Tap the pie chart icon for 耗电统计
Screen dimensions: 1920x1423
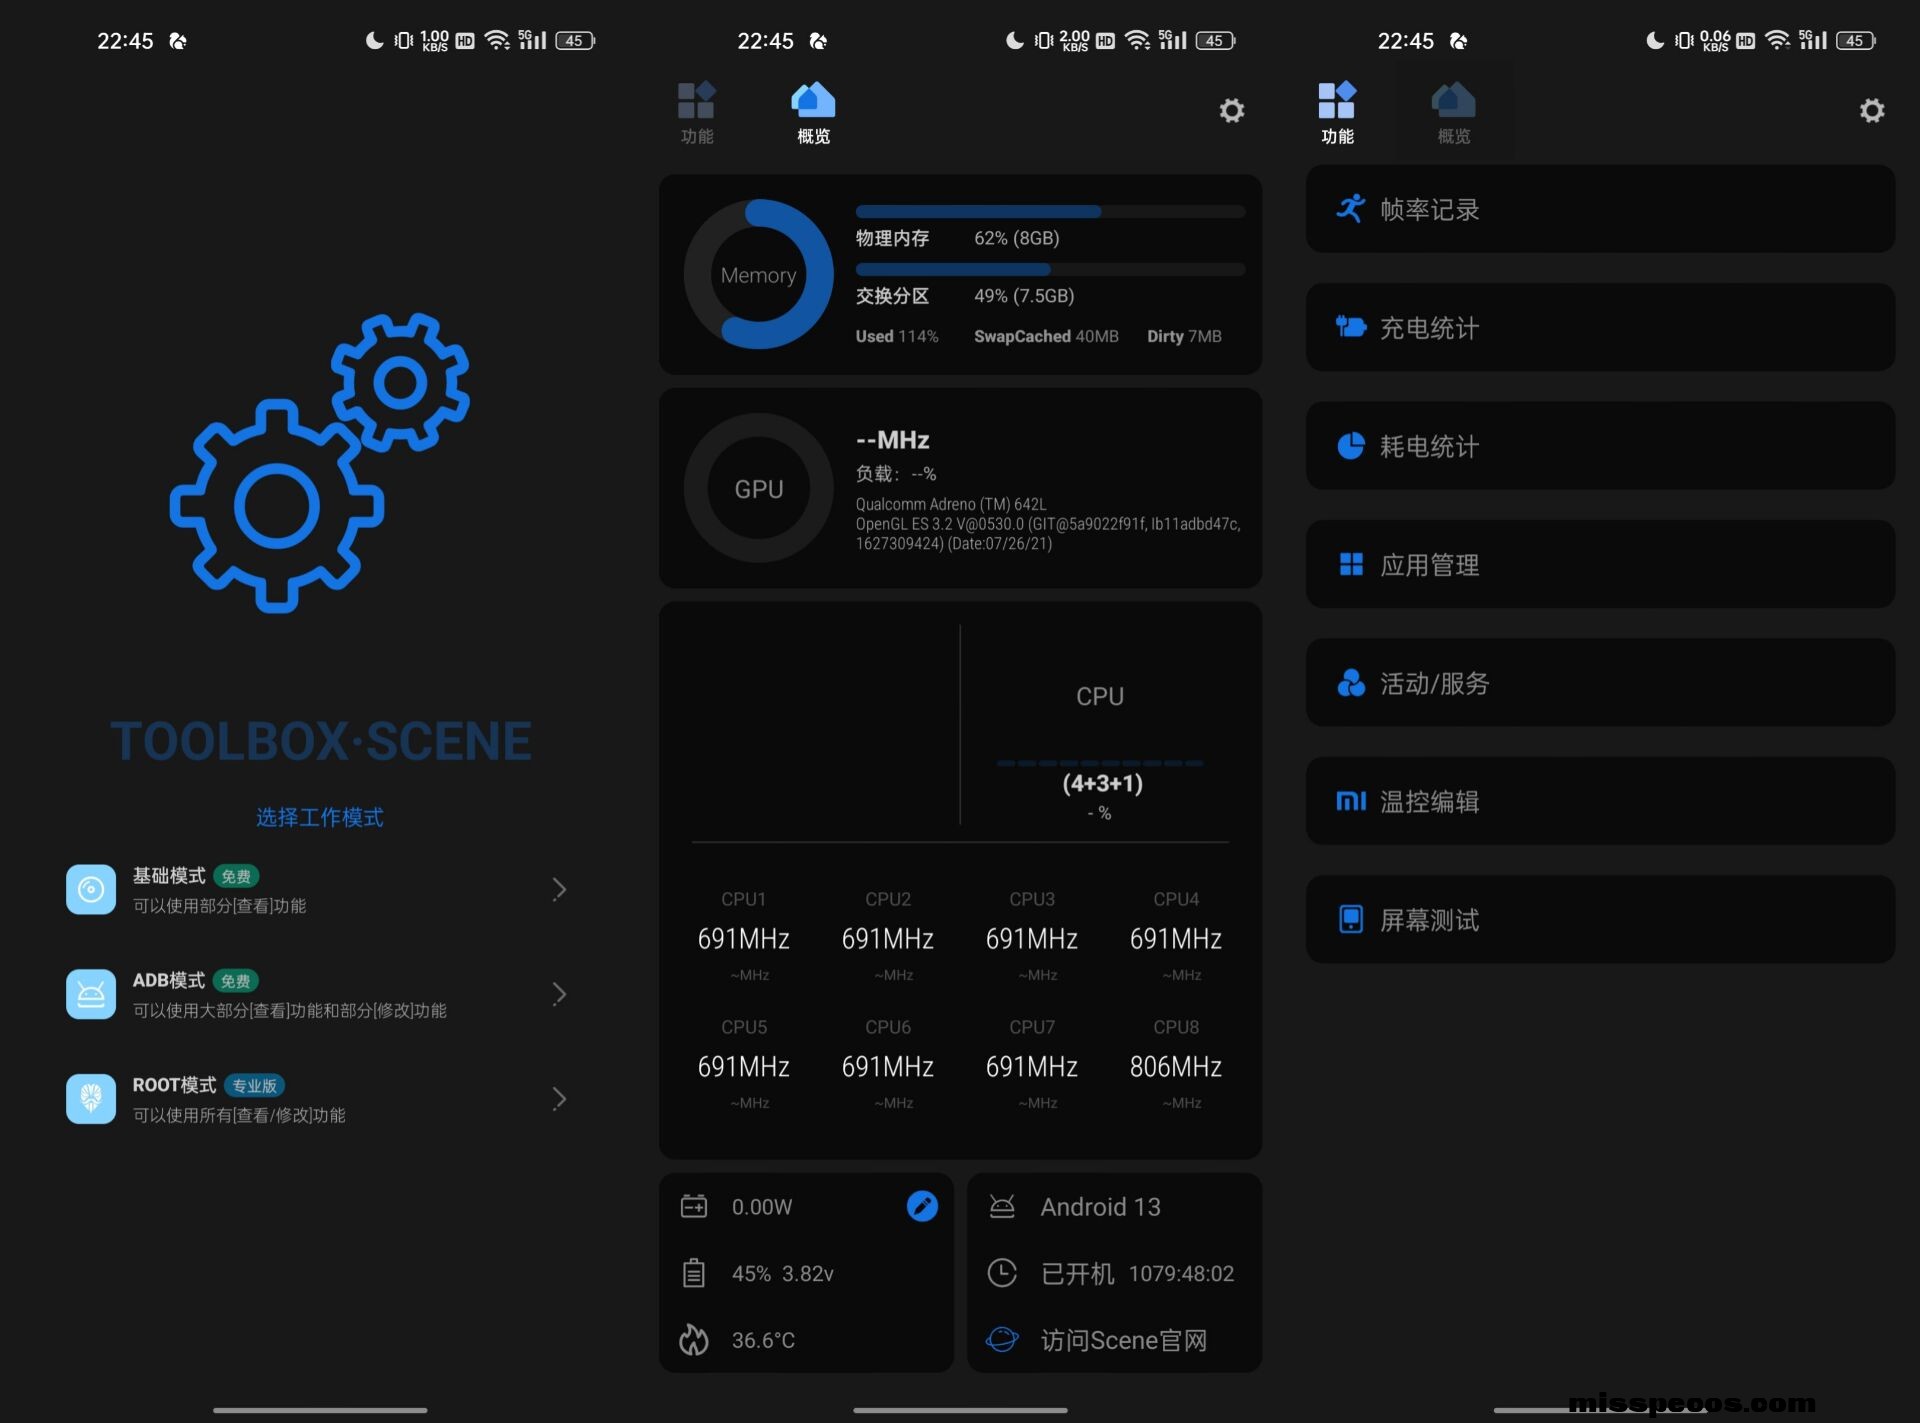[1351, 446]
